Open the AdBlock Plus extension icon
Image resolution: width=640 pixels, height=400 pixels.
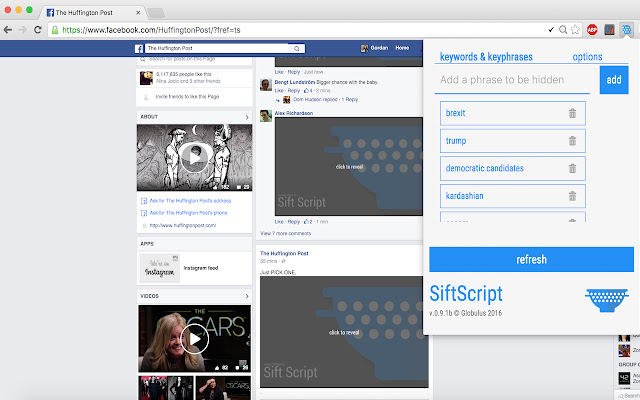(x=592, y=29)
